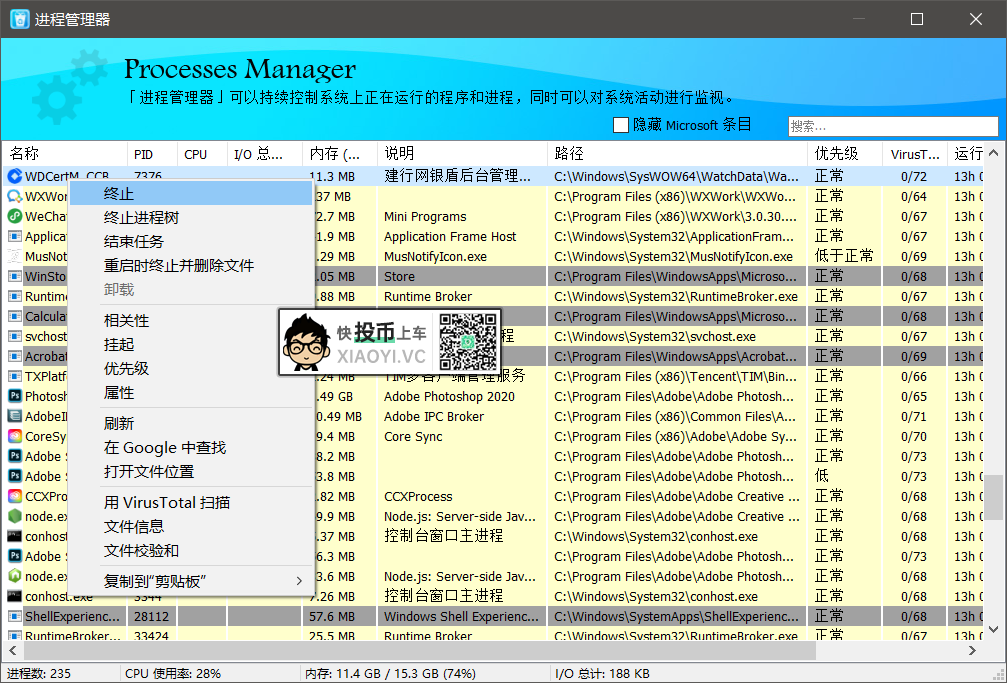Click the horizontal scrollbar thumb
Viewport: 1007px width, 683px height.
(419, 650)
